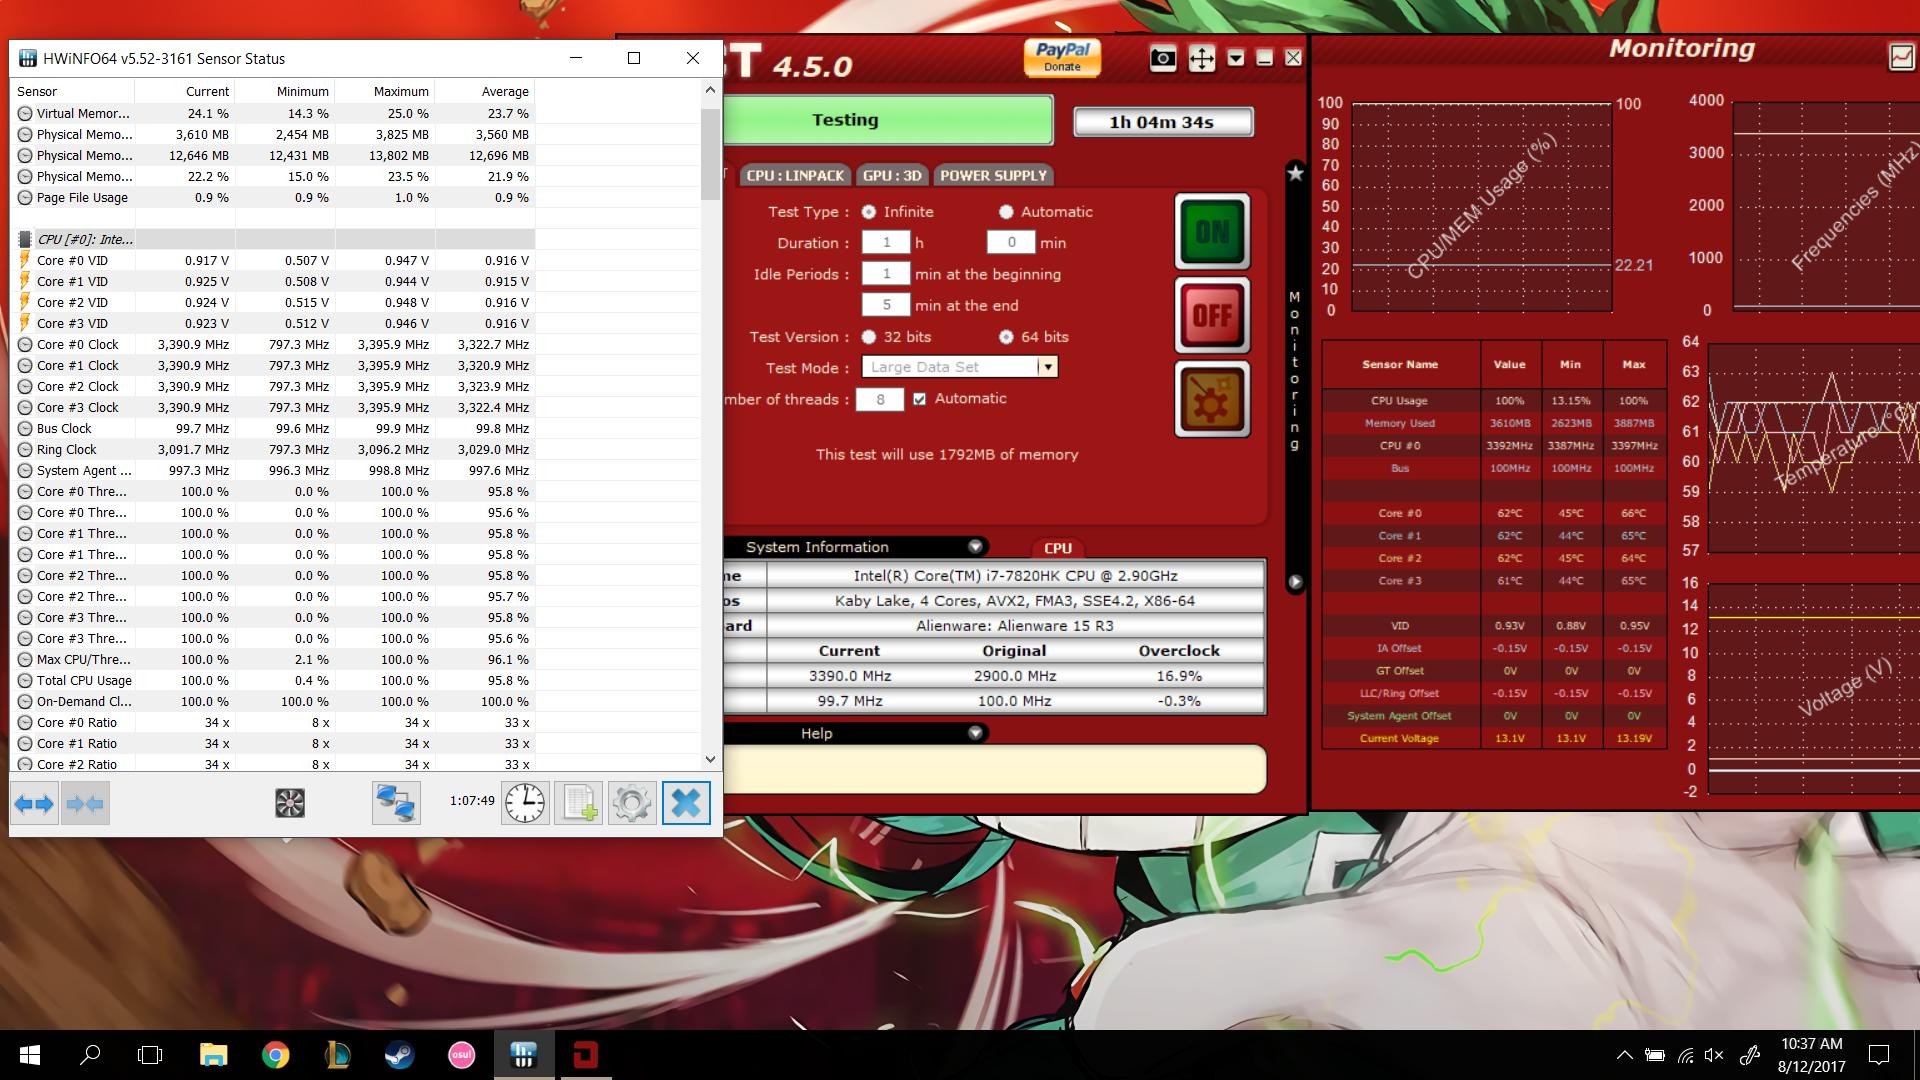Click Page File Usage sensor row
The height and width of the screenshot is (1080, 1920).
273,197
